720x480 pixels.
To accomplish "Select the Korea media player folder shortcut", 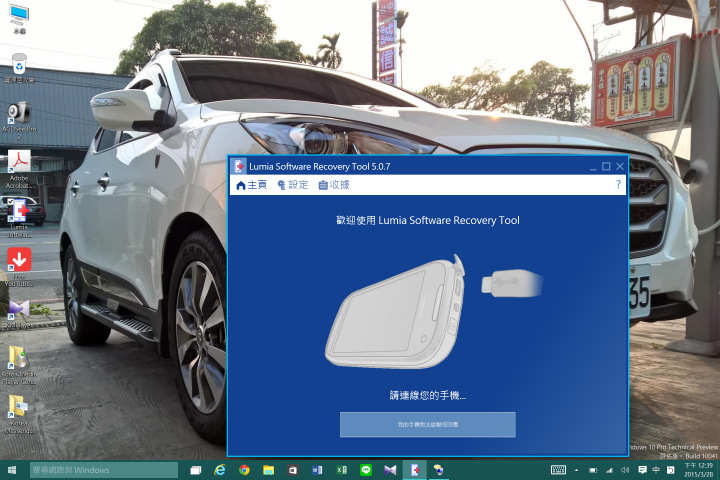I will click(x=19, y=366).
